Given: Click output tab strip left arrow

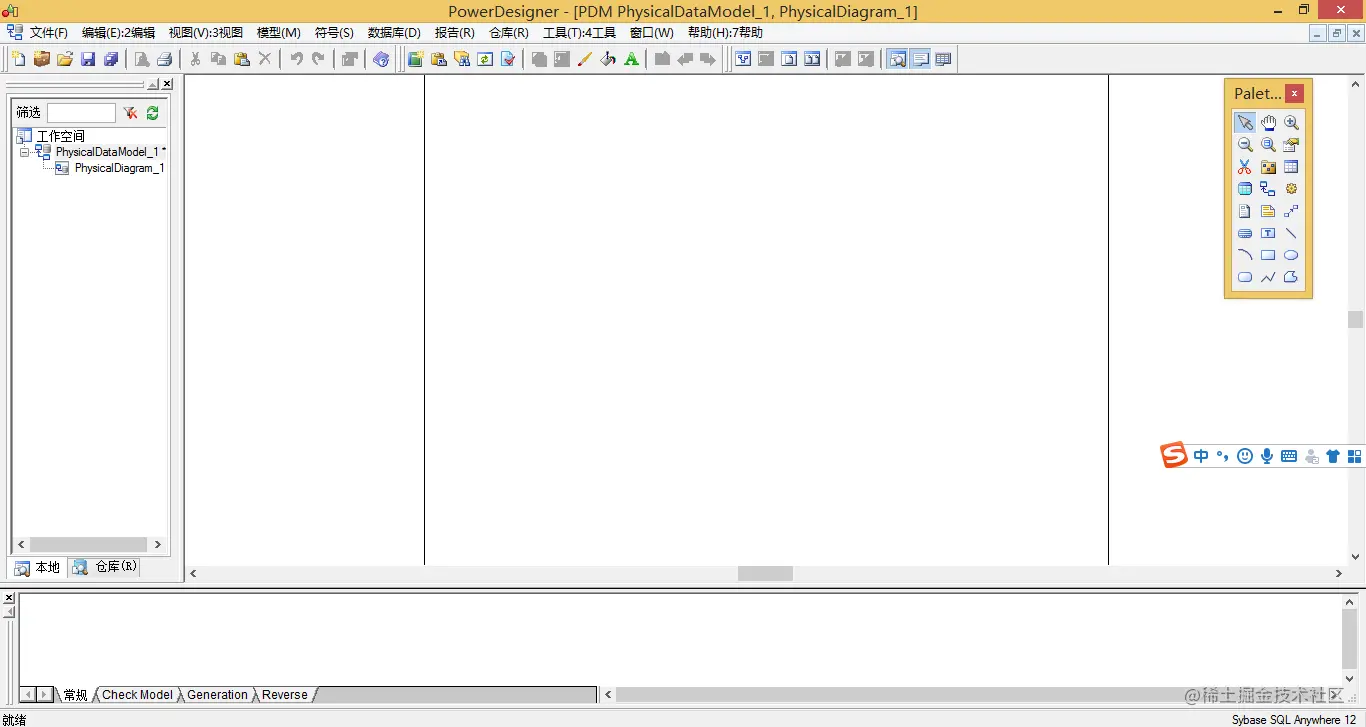Looking at the screenshot, I should (28, 694).
